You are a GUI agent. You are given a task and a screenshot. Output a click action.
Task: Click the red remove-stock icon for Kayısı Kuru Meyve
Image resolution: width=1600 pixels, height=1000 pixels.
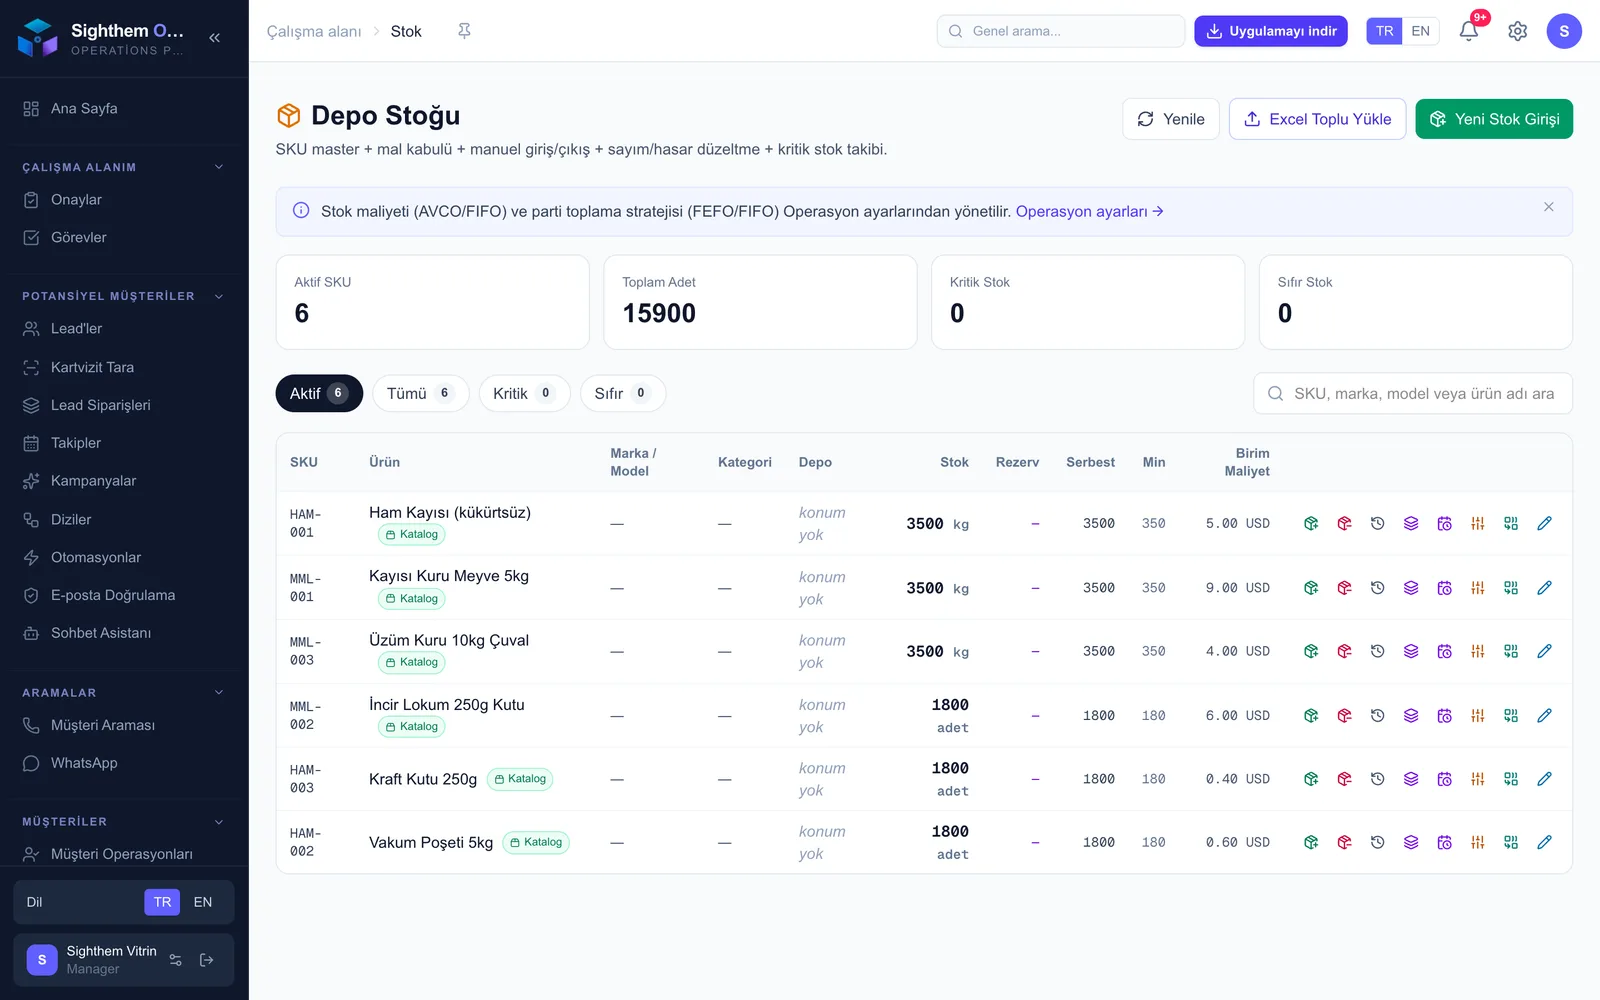click(1344, 588)
